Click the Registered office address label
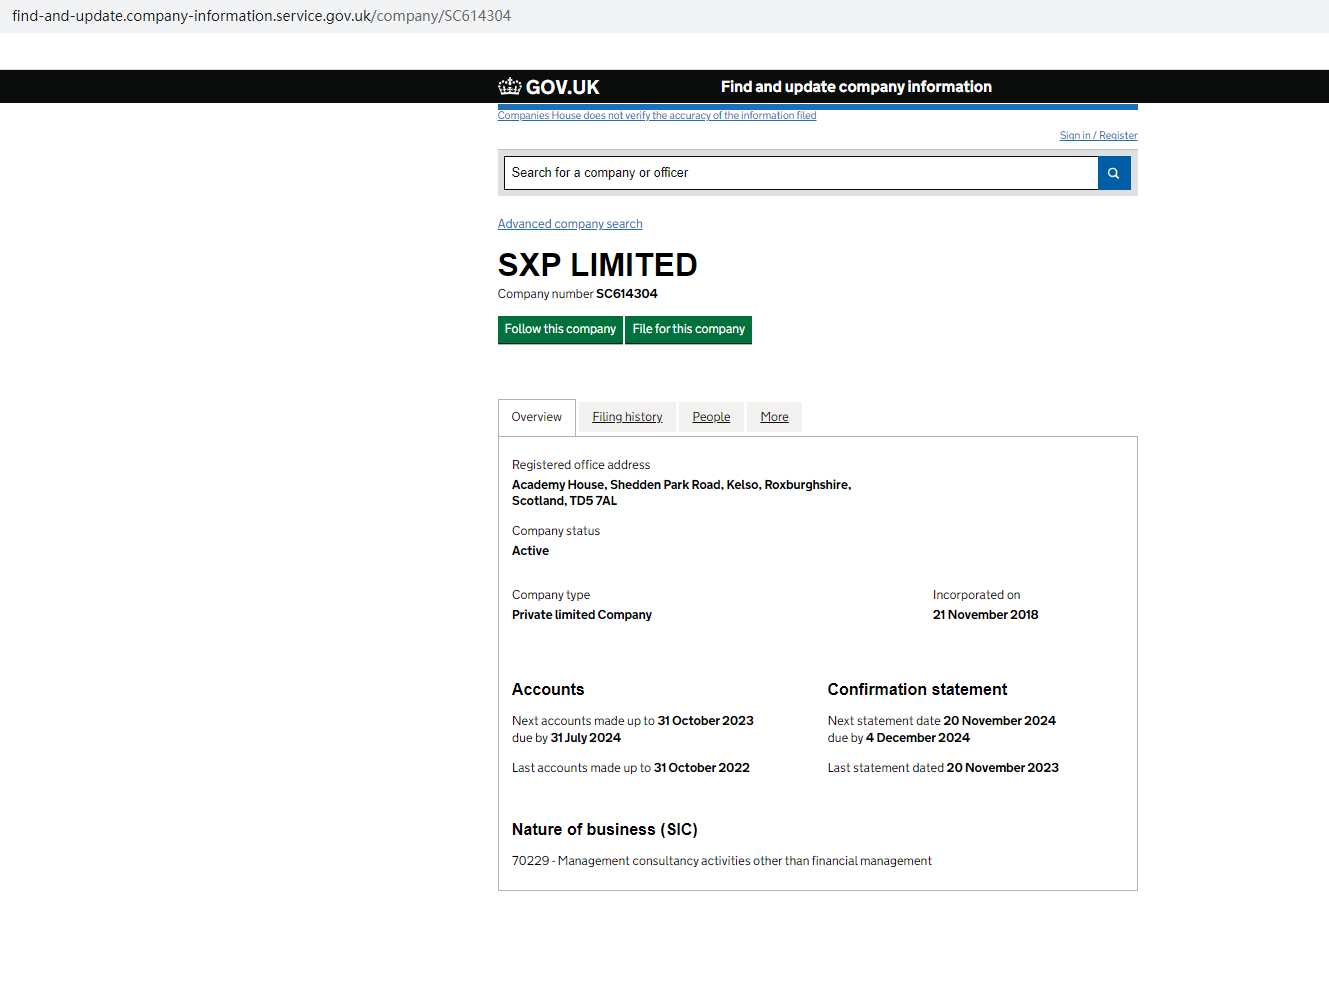1329x981 pixels. pos(581,465)
